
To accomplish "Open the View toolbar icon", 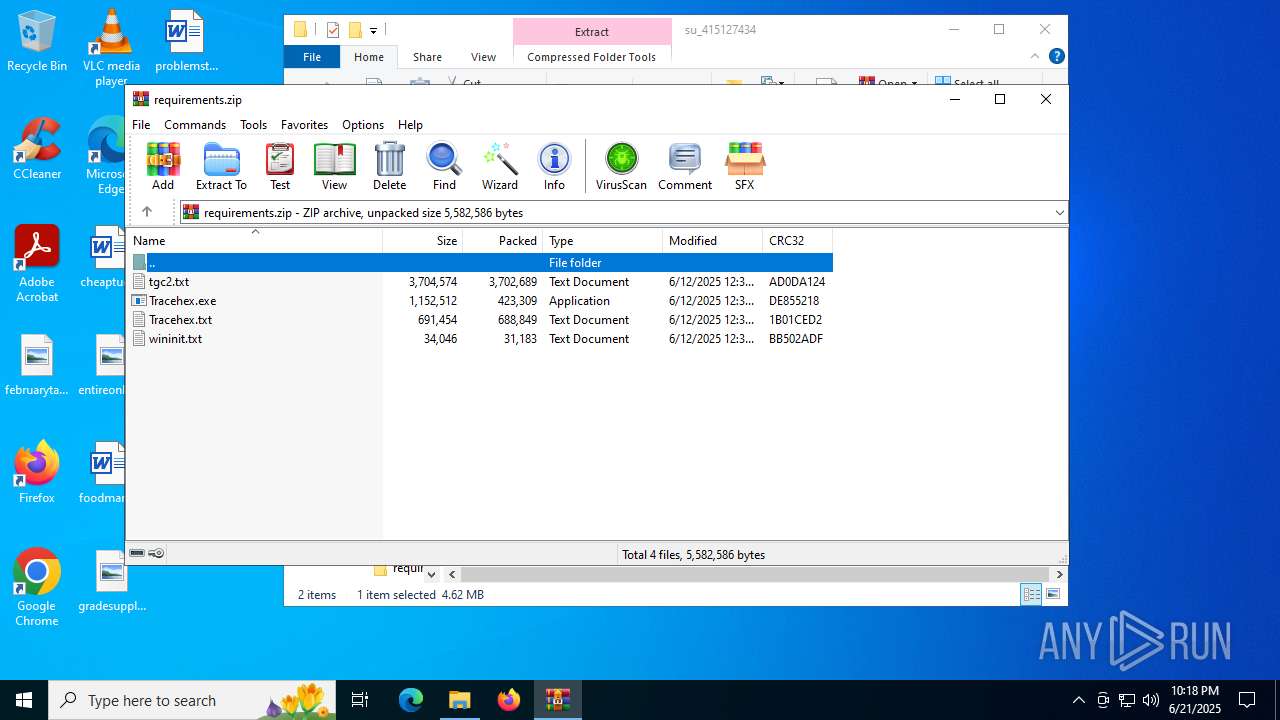I will tap(334, 166).
